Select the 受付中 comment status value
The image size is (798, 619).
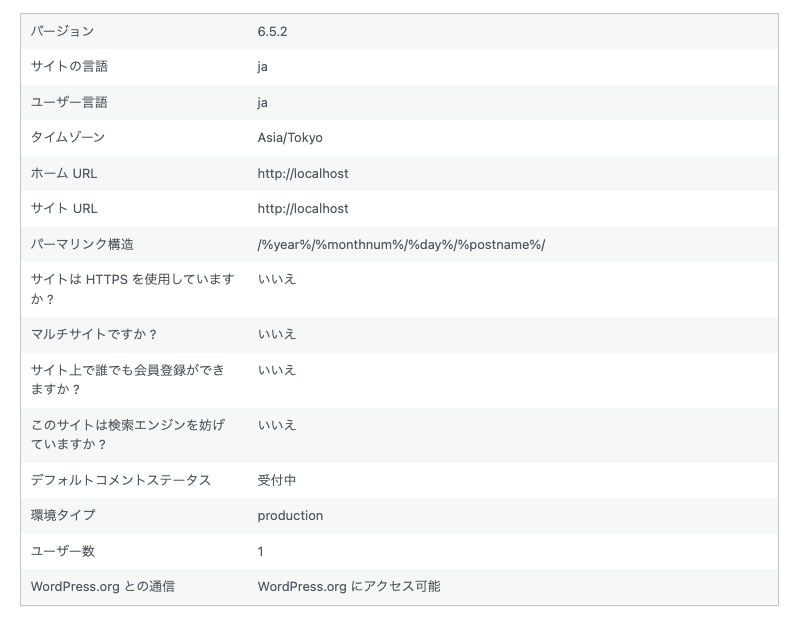(277, 480)
